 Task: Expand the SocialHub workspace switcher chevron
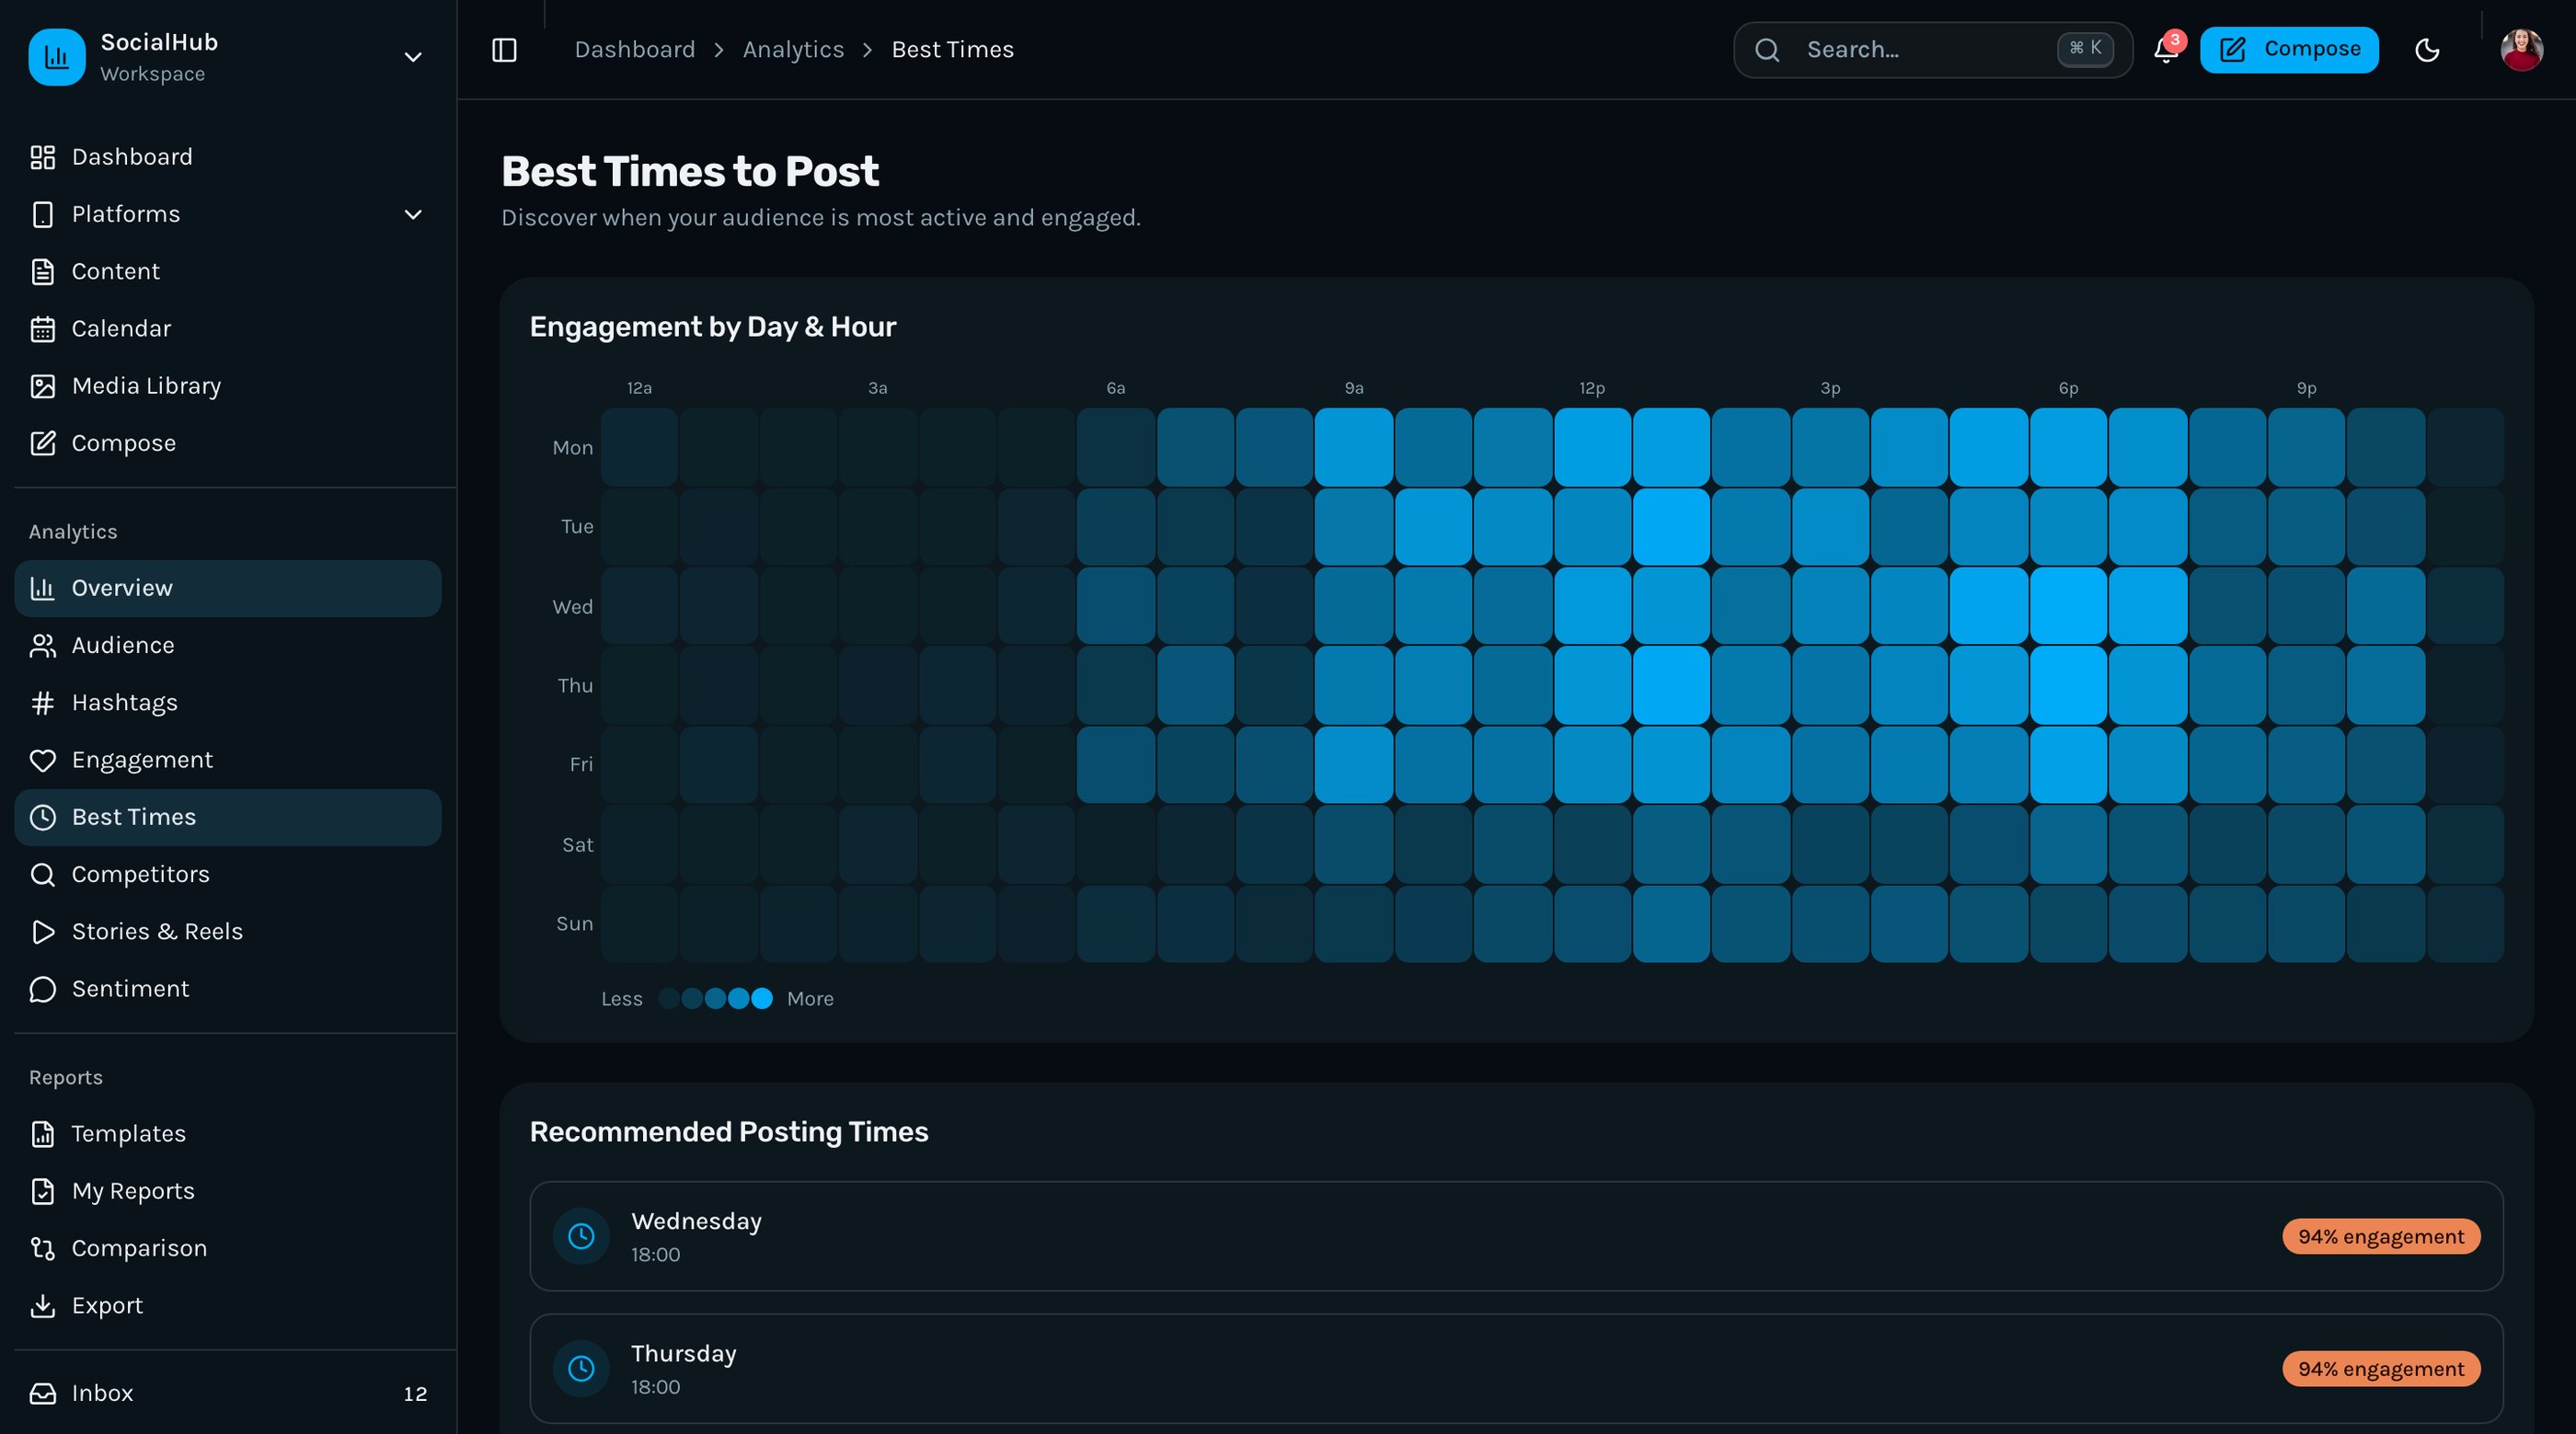click(413, 57)
